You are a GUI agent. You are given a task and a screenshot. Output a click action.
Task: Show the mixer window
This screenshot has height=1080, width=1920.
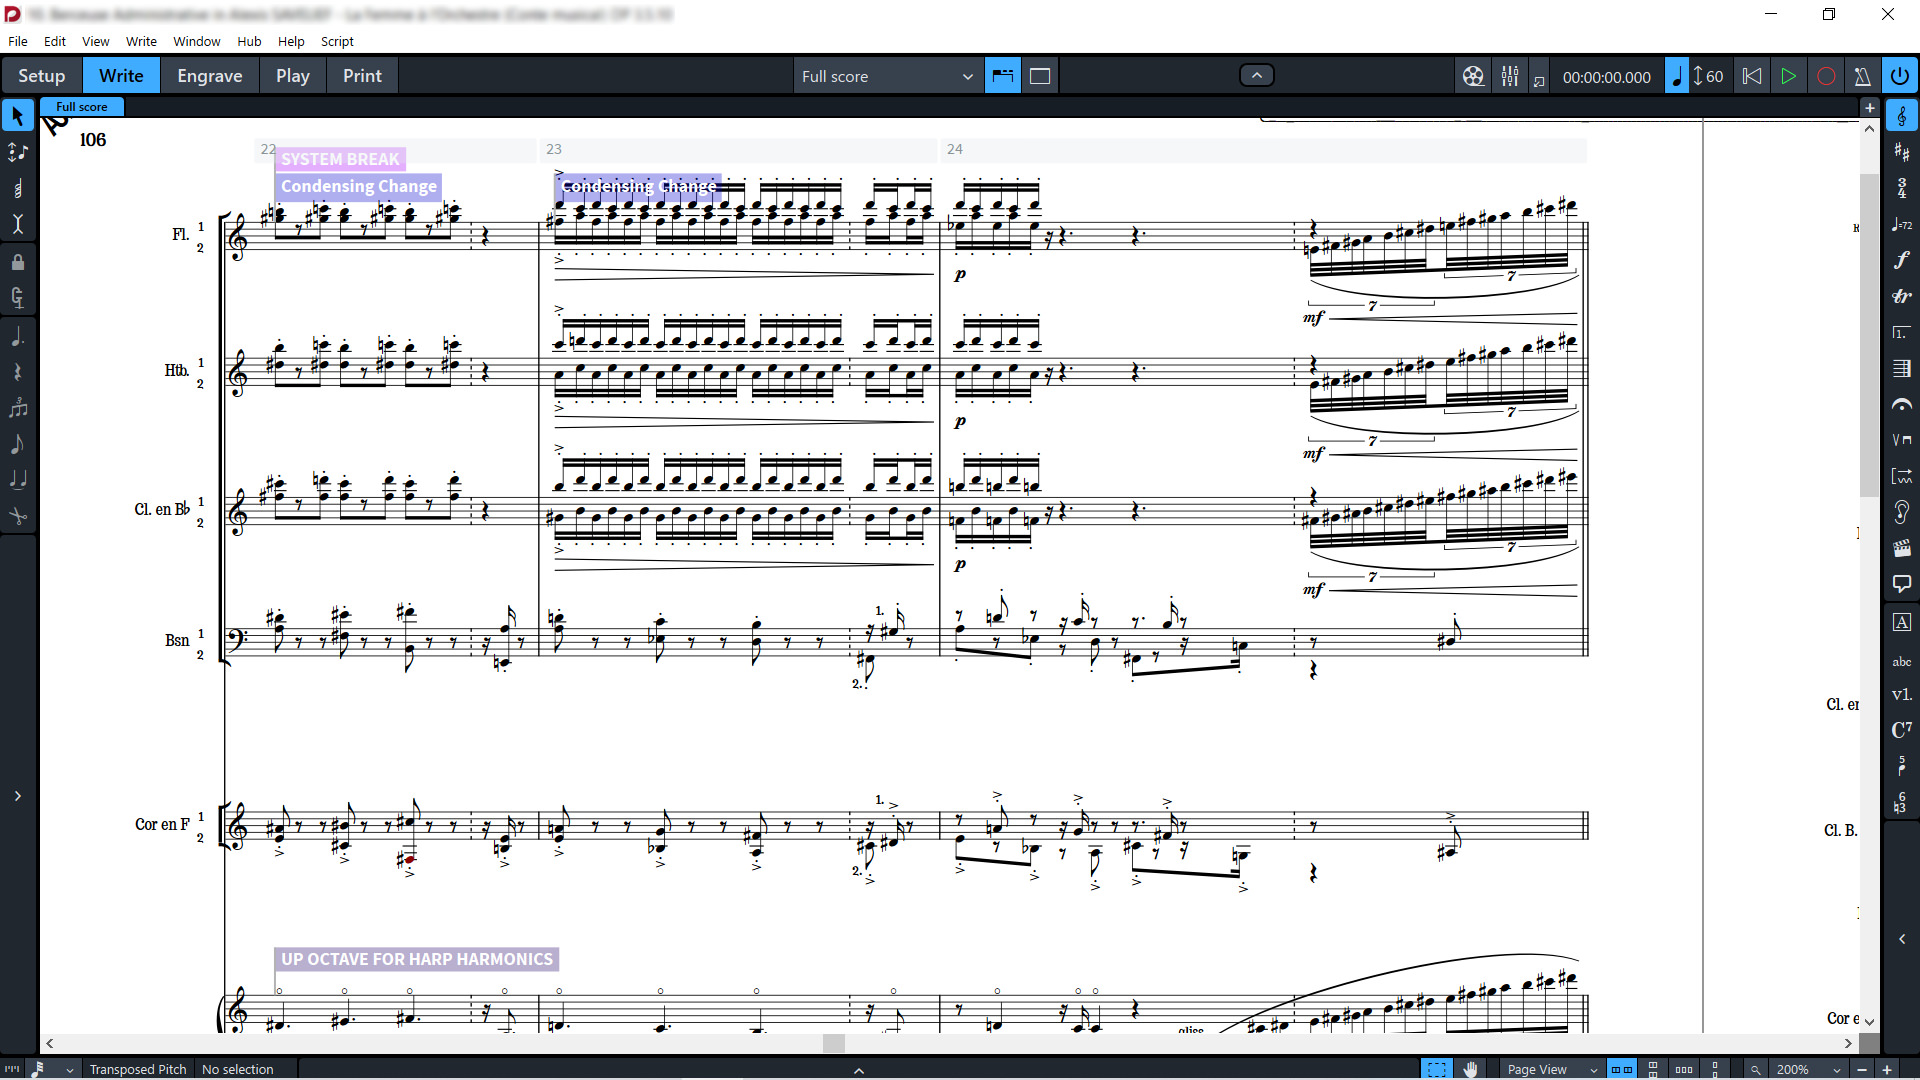(x=1510, y=76)
